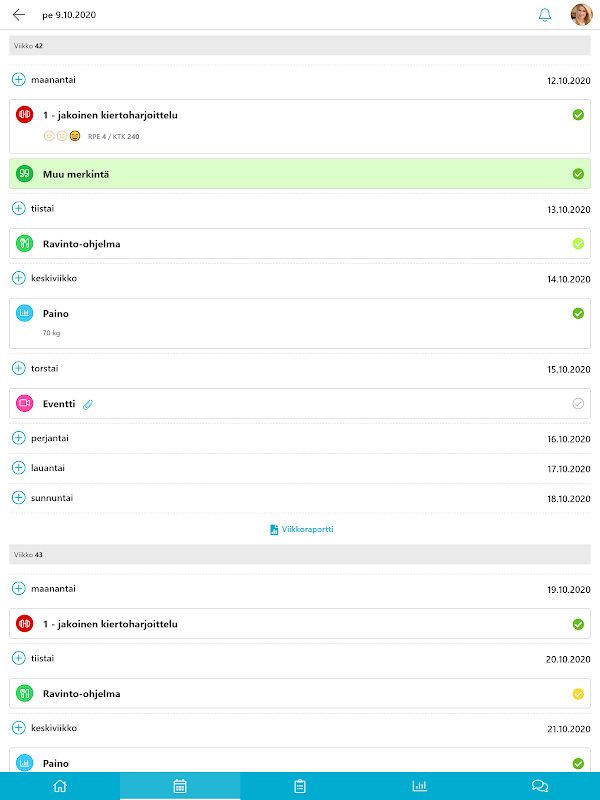
Task: Toggle the yellow Ravinto-ohjelma checkmark on 20.10.2020
Action: [578, 694]
